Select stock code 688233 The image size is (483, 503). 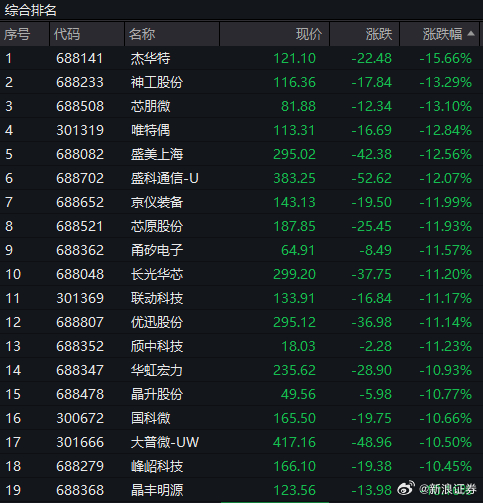(80, 82)
